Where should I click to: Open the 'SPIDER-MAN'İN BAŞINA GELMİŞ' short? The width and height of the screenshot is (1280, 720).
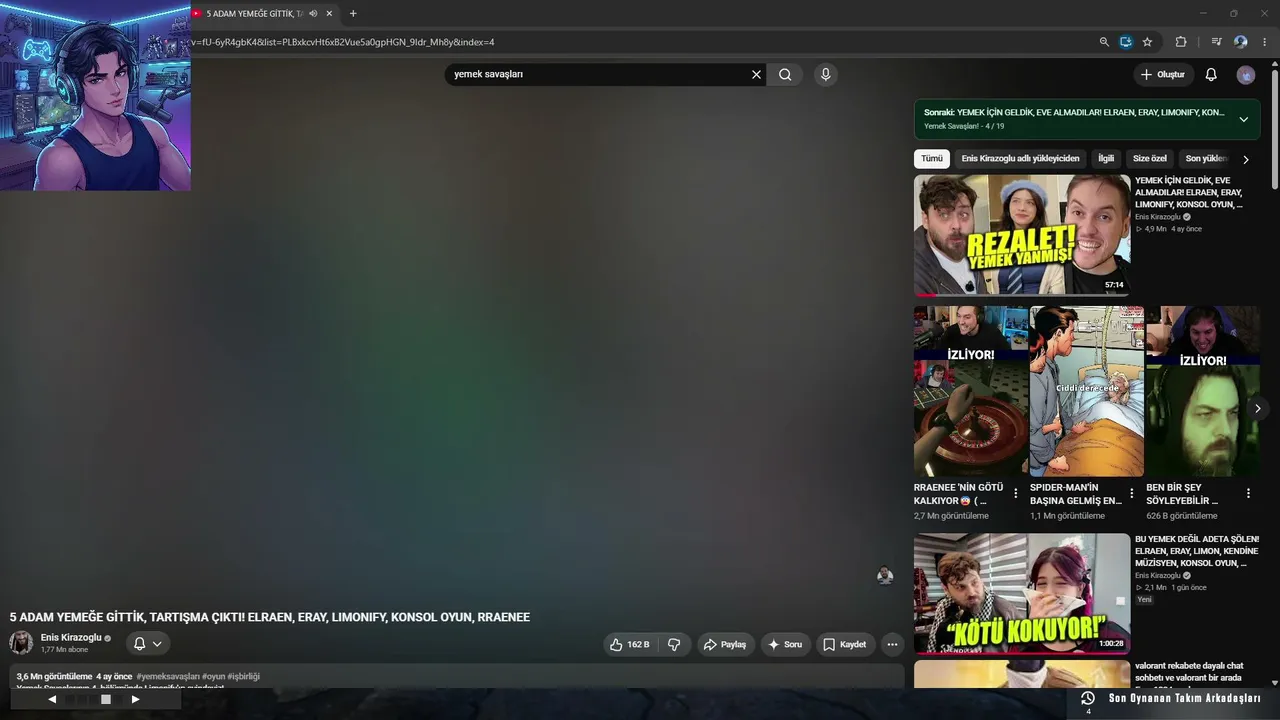click(1087, 391)
